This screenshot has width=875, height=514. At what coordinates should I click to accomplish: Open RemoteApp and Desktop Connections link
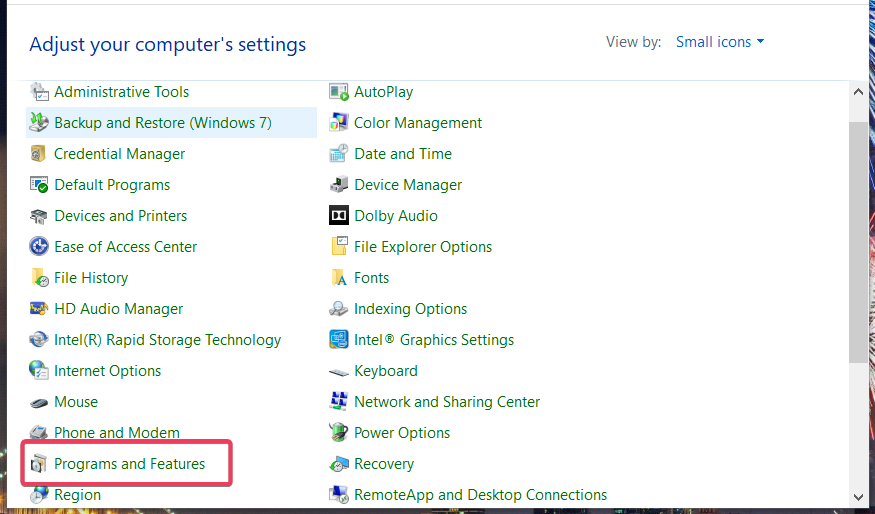480,494
